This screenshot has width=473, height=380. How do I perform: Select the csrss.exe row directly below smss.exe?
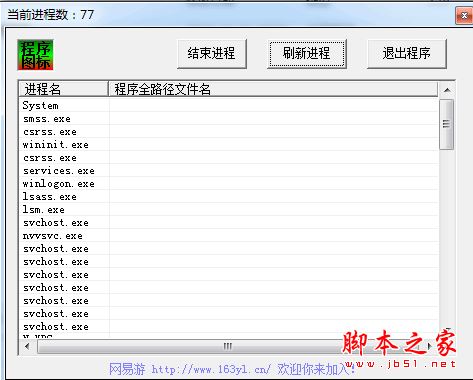click(229, 132)
